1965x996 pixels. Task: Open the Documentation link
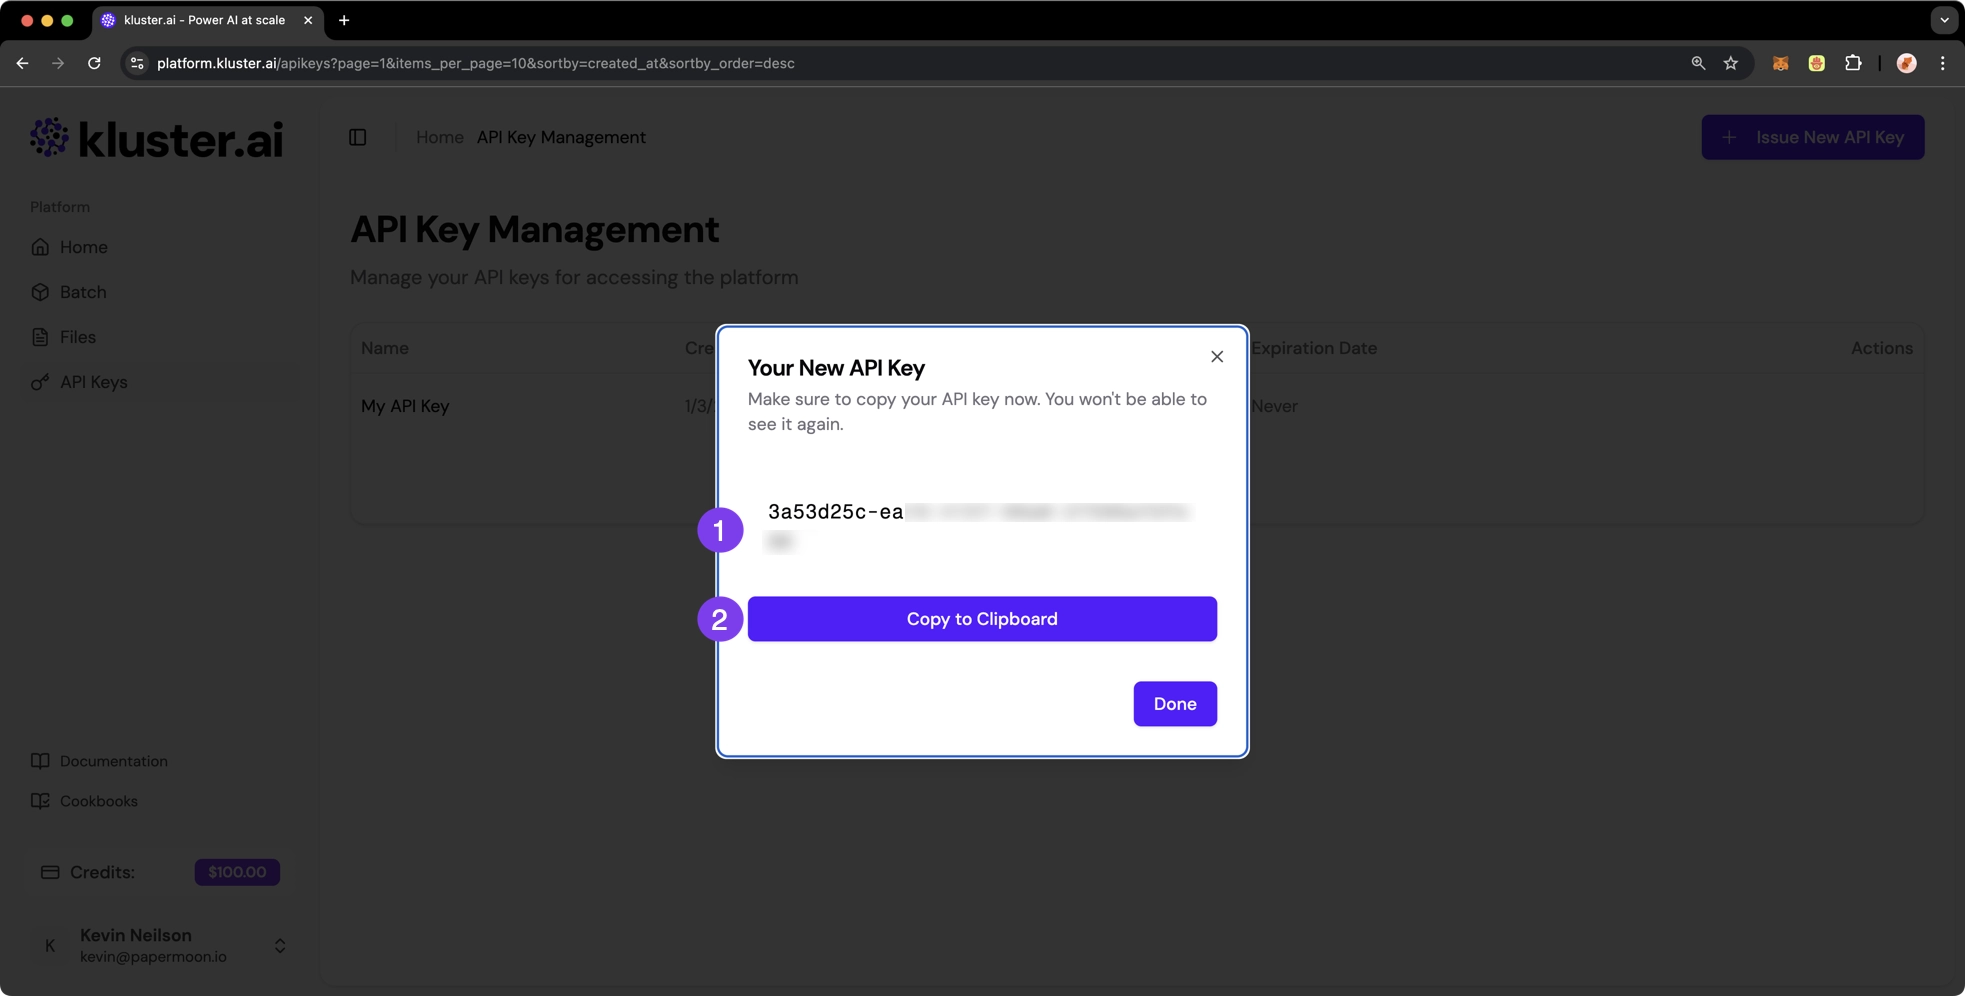tap(114, 761)
